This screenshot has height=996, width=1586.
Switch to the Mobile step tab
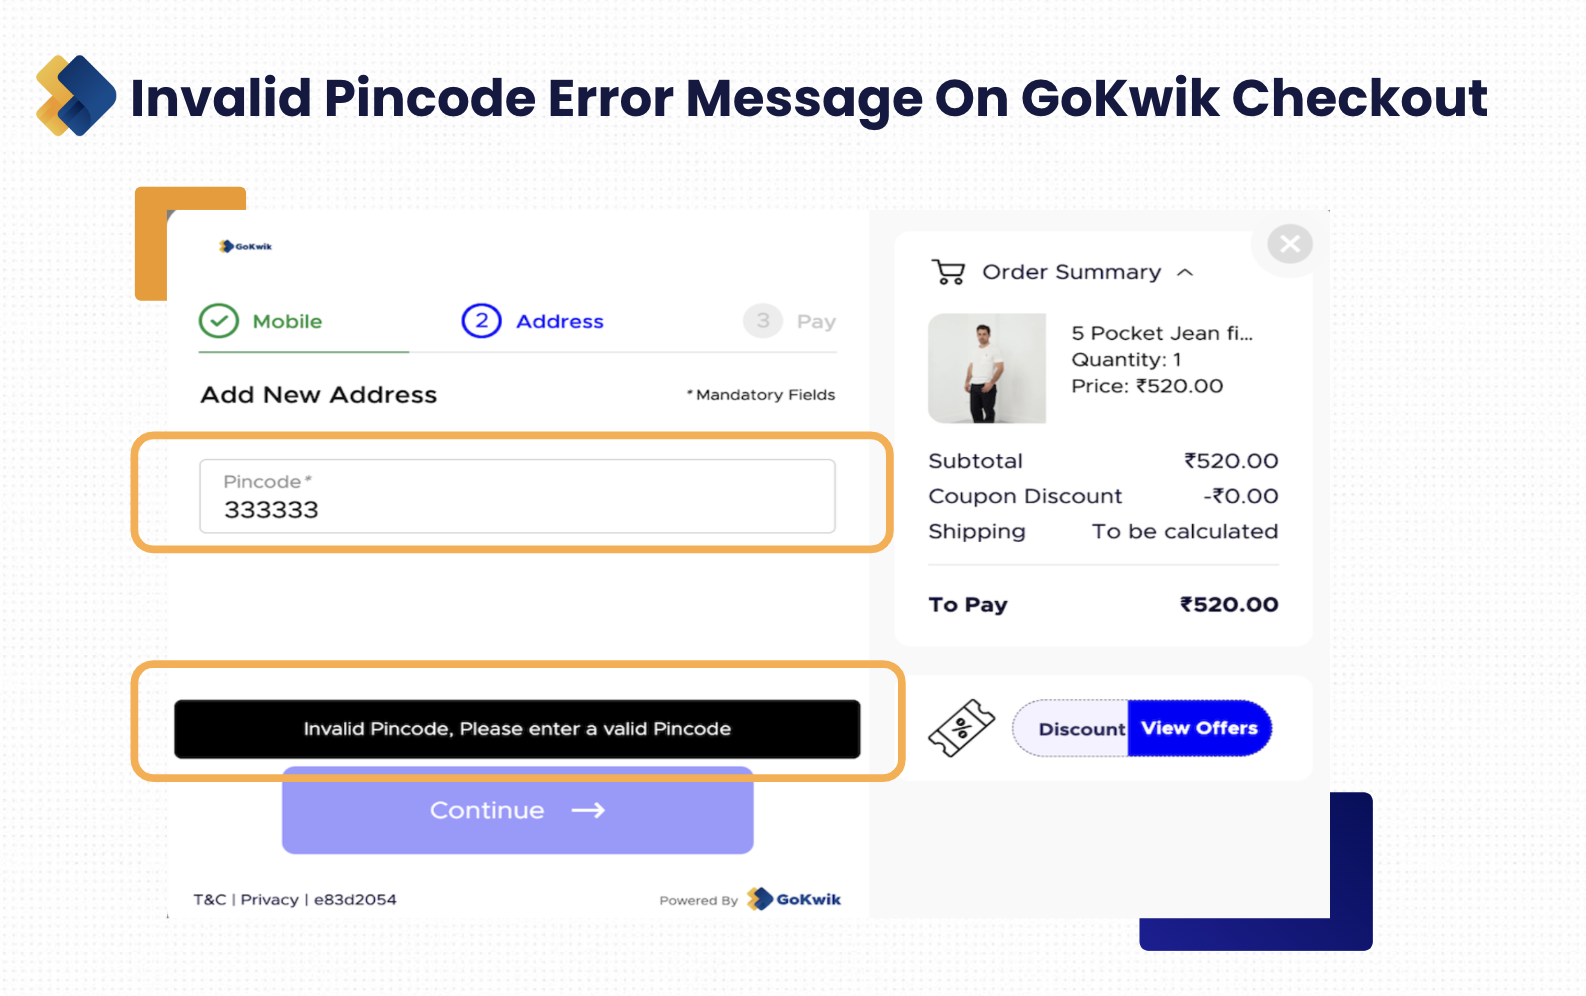coord(287,321)
